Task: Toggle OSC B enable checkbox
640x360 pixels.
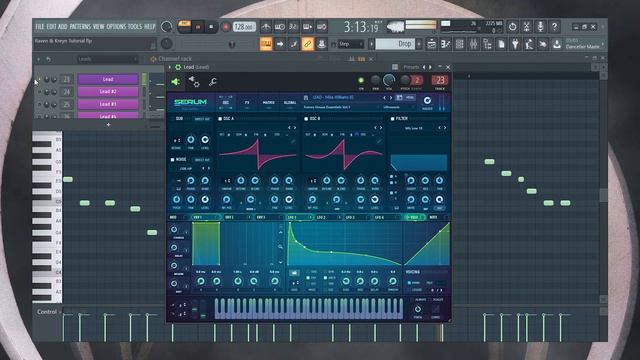Action: tap(306, 119)
